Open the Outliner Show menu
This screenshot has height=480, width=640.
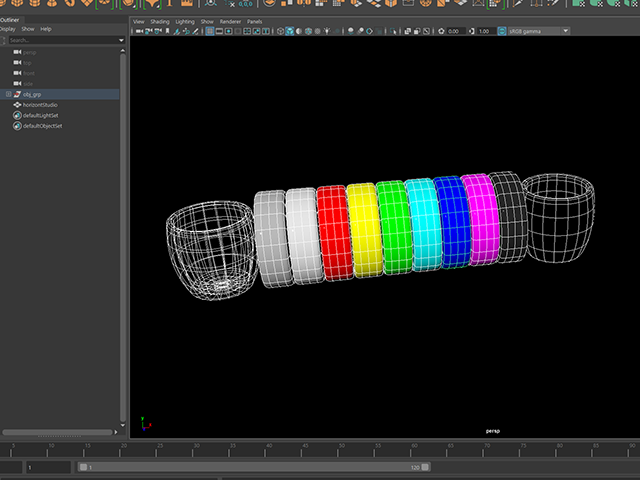coord(28,29)
